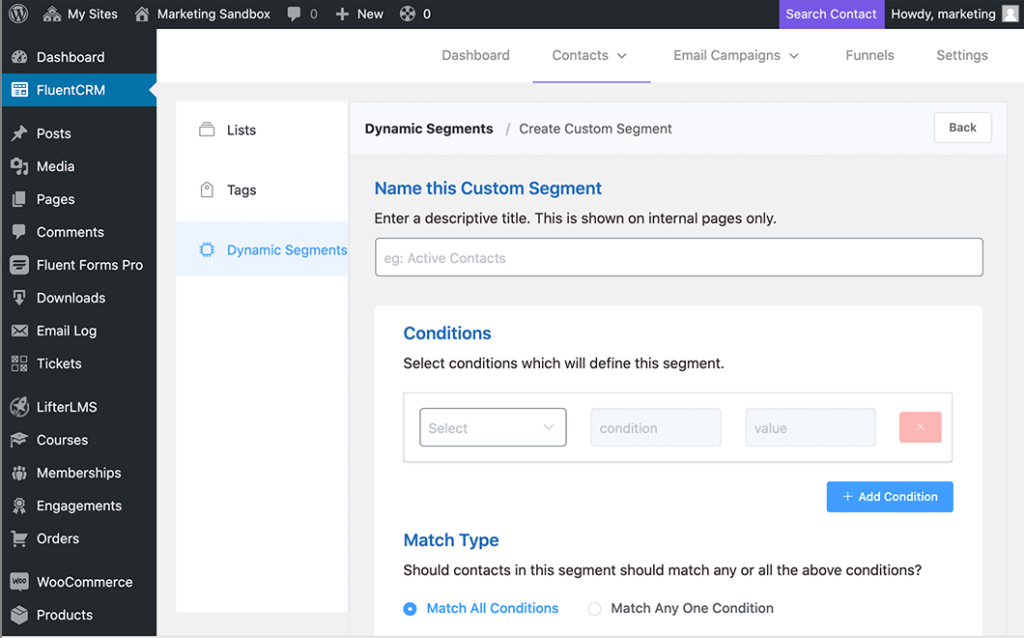Open the Settings tab
The width and height of the screenshot is (1024, 638).
point(962,56)
